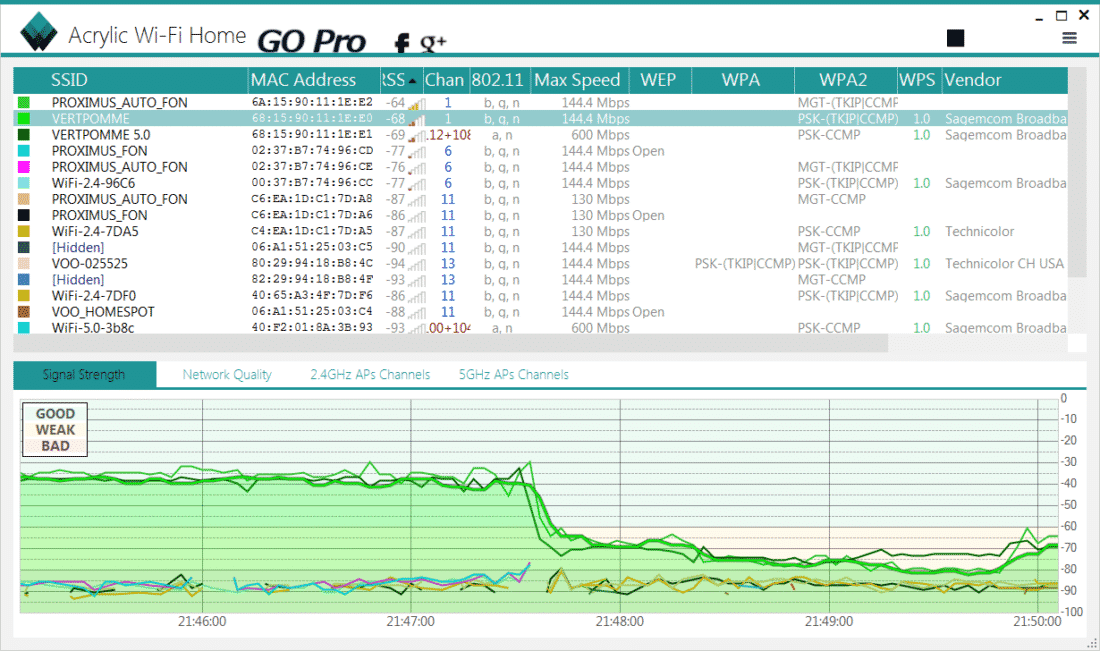Click the horizontal scrollbar under the network list

pos(451,343)
